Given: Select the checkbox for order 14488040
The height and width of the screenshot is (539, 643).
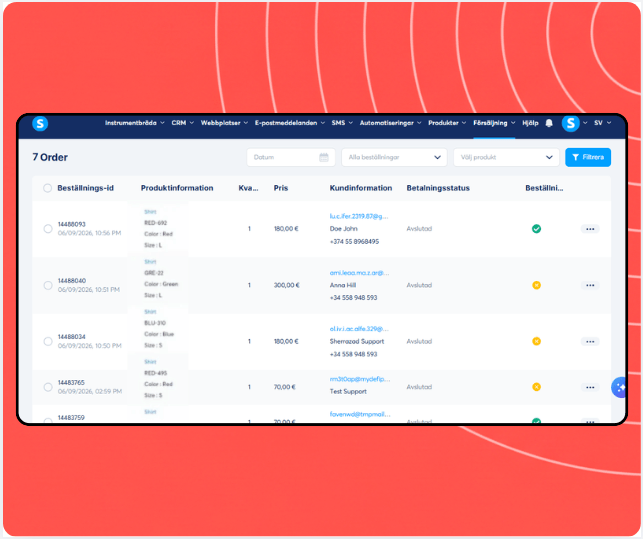Looking at the screenshot, I should (x=48, y=285).
